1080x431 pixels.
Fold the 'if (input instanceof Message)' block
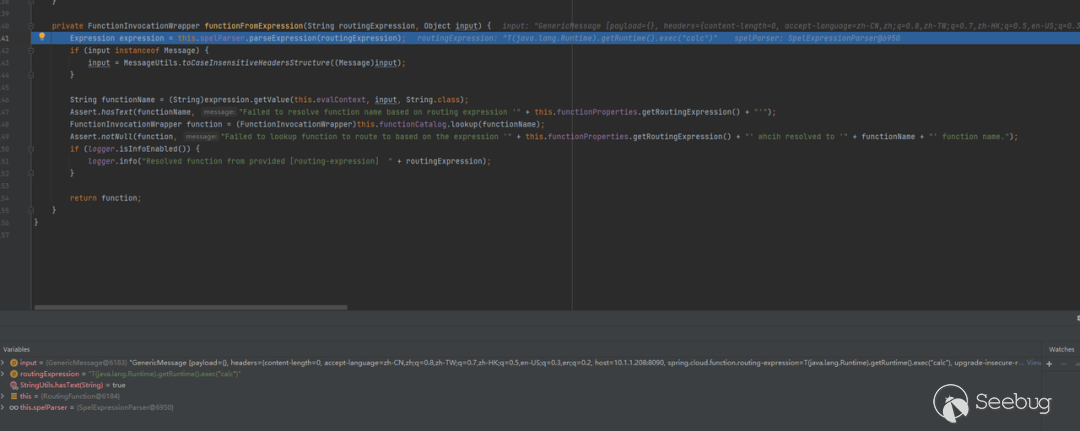click(32, 49)
